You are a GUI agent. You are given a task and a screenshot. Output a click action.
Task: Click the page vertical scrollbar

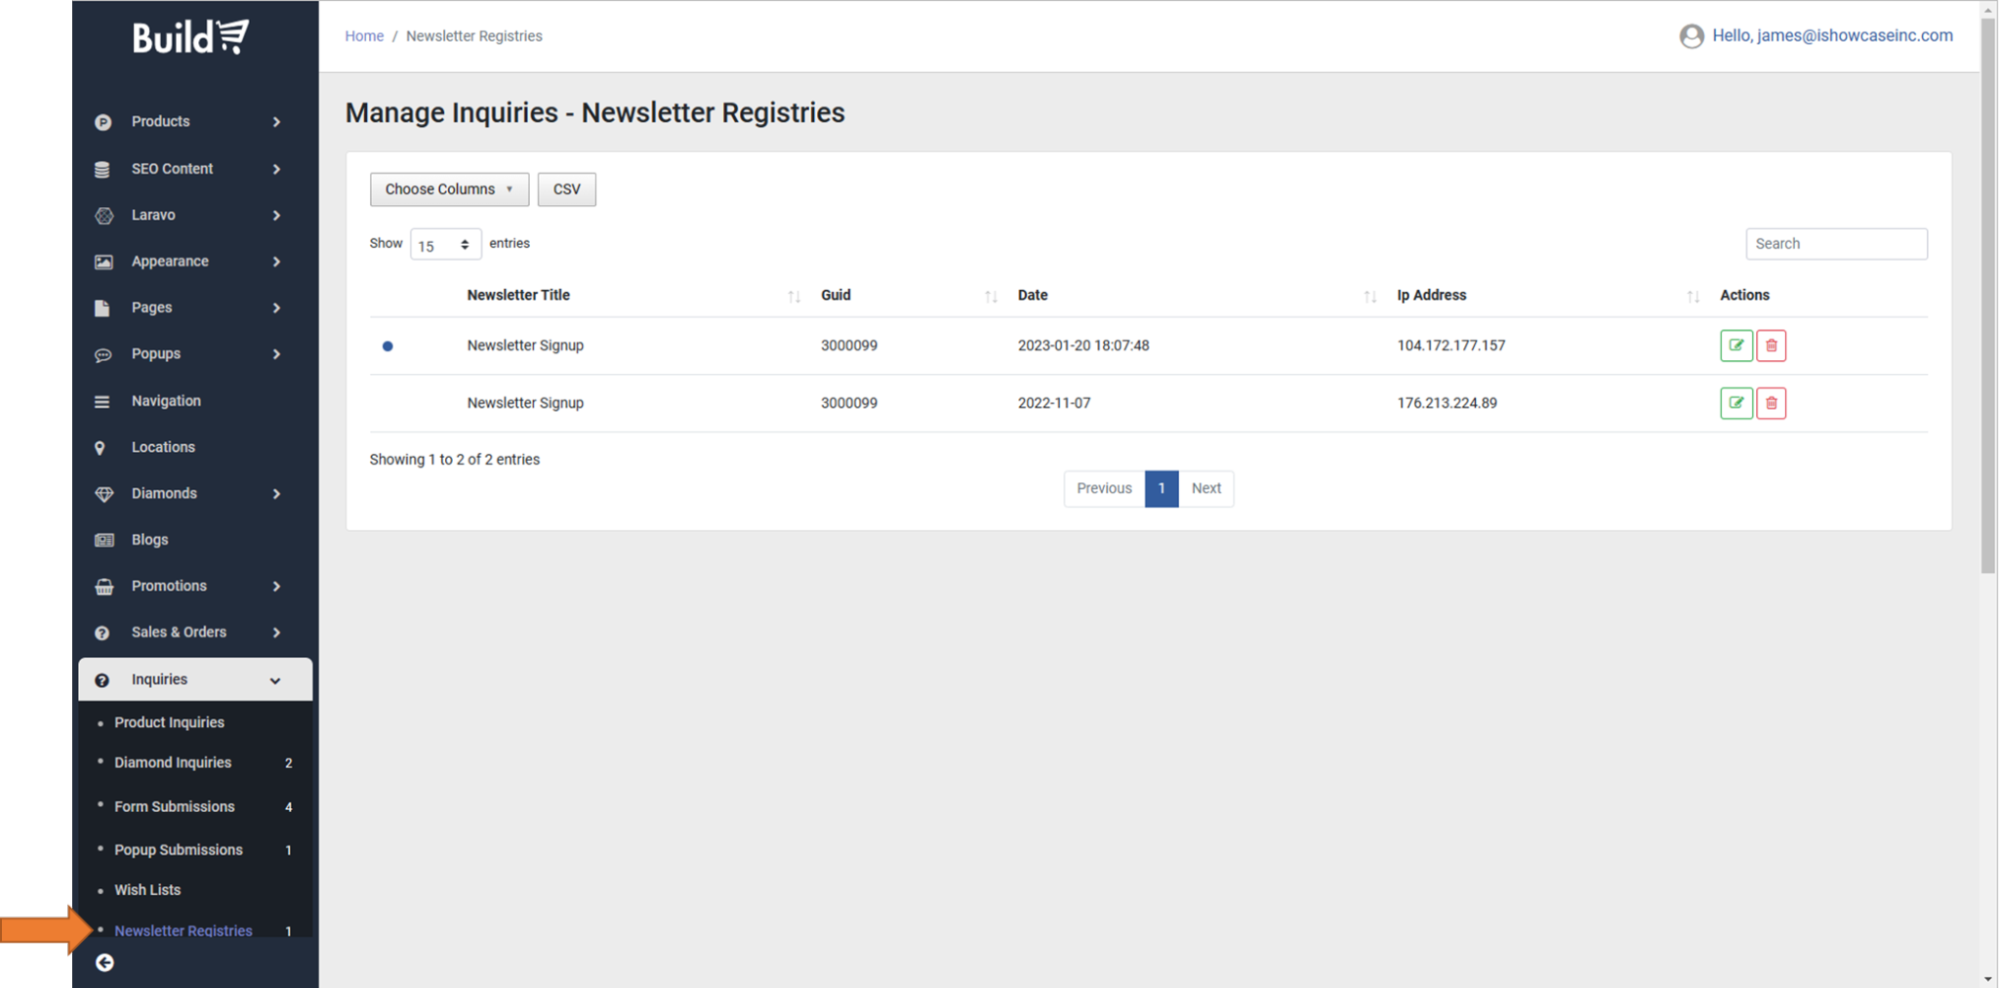(x=1988, y=300)
